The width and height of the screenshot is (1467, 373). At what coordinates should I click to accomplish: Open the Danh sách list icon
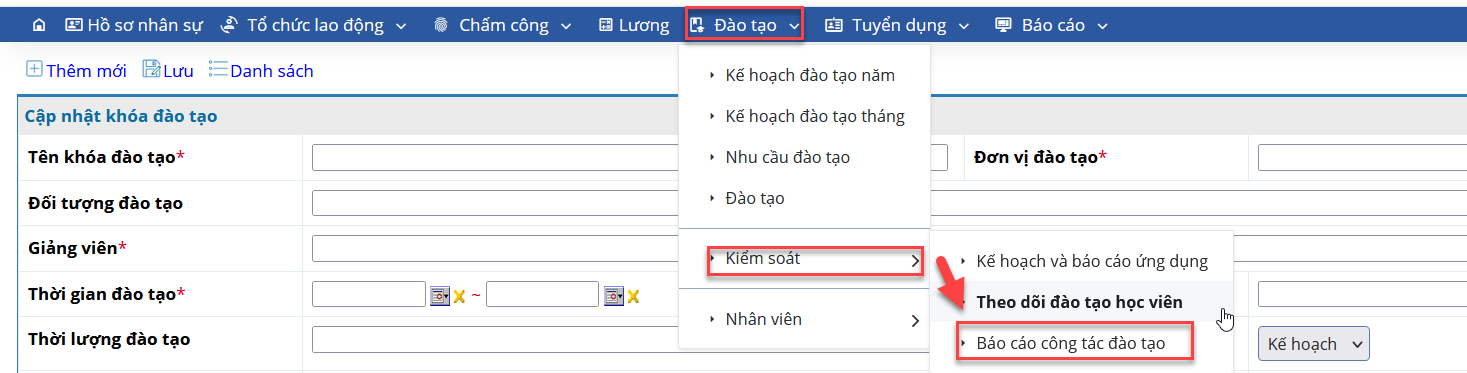tap(218, 69)
